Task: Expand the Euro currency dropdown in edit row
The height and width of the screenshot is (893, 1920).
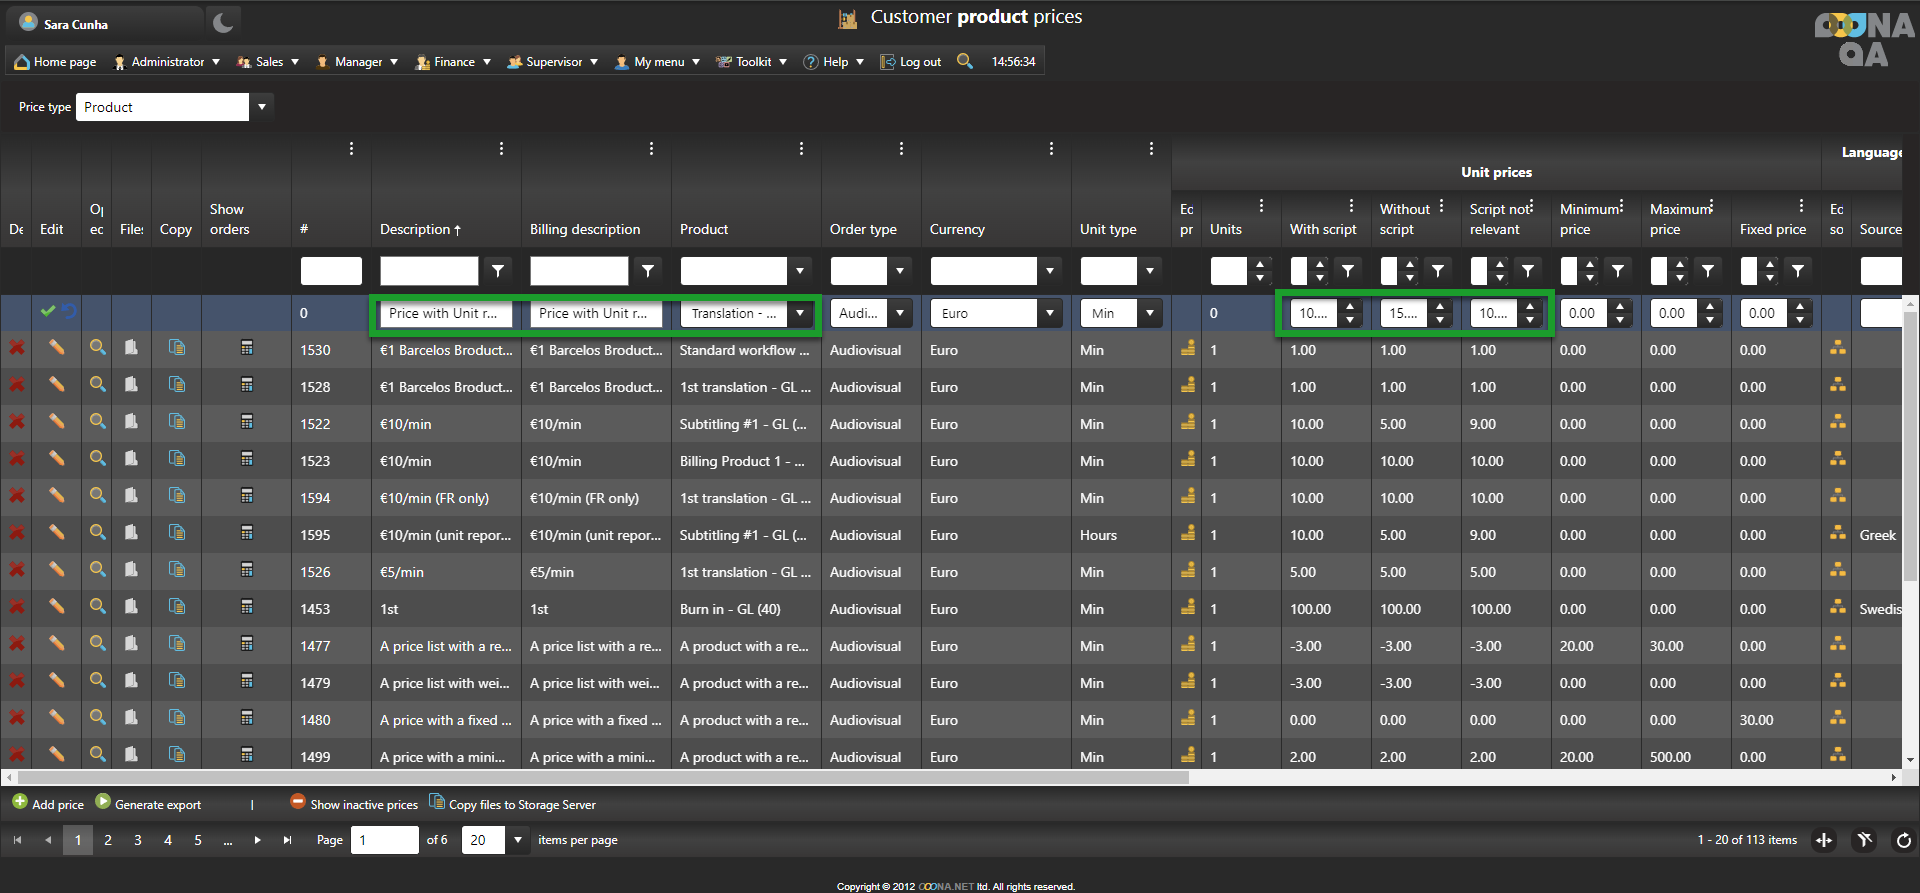Action: pos(1050,313)
